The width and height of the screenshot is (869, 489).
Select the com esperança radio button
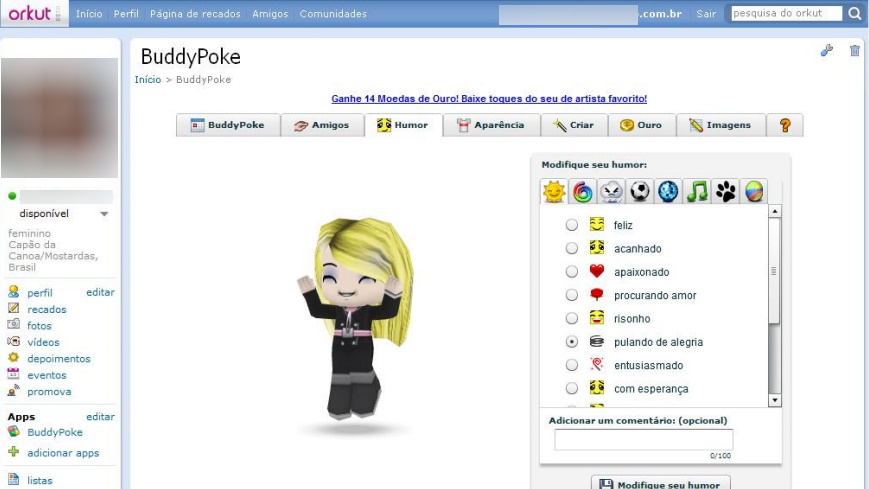tap(571, 388)
